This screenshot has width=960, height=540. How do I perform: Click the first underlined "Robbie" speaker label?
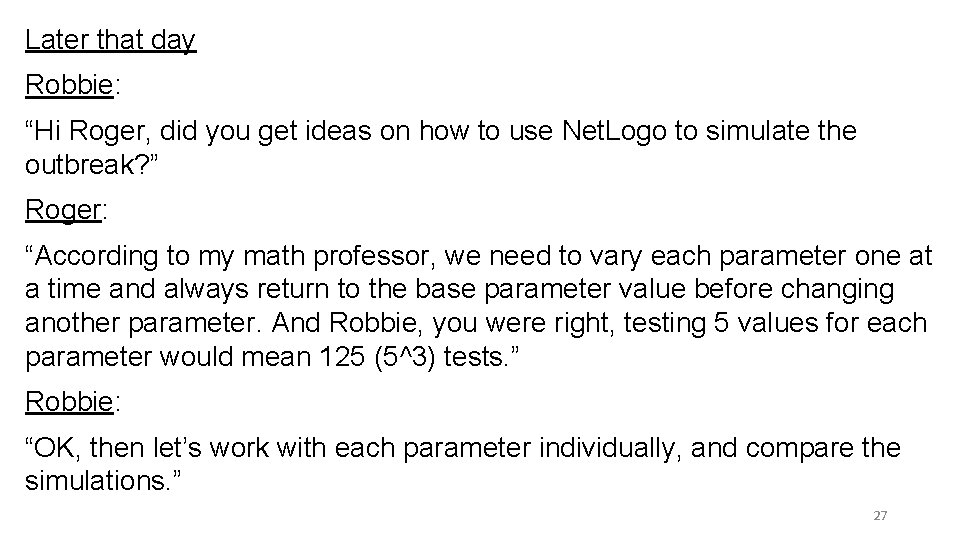pyautogui.click(x=69, y=85)
